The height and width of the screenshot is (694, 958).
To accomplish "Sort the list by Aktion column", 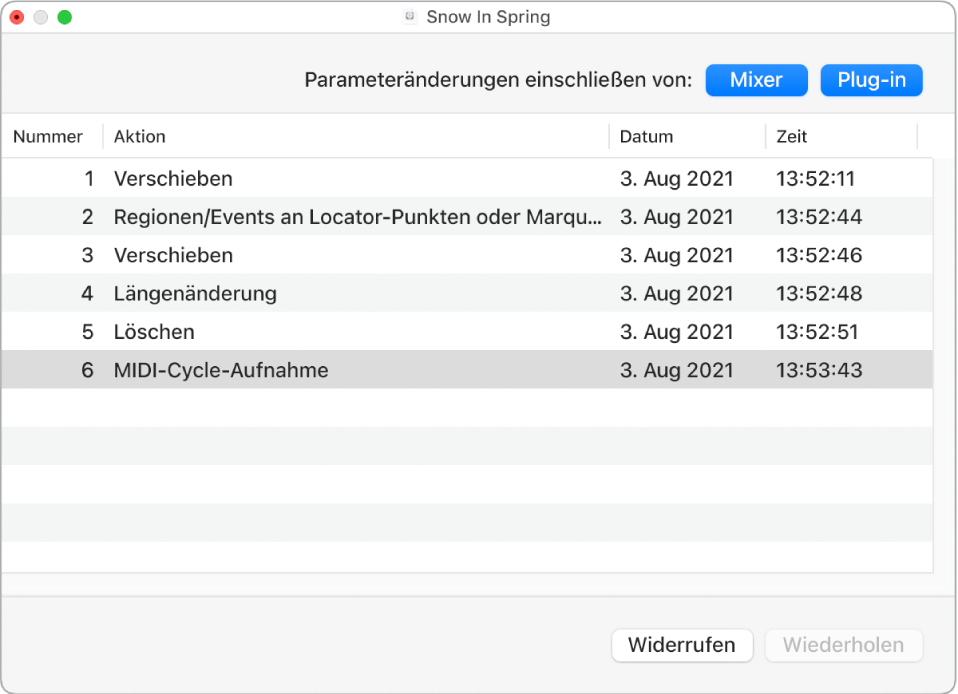I will coord(140,137).
